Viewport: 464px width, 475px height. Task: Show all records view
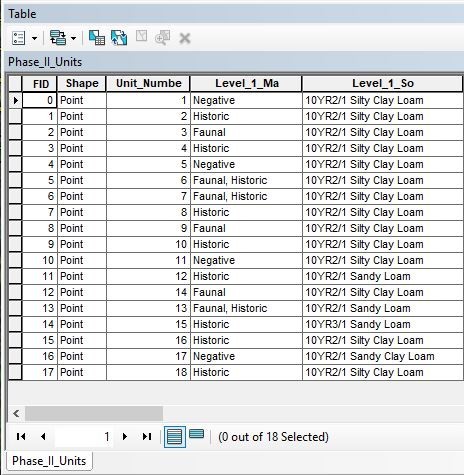click(175, 437)
